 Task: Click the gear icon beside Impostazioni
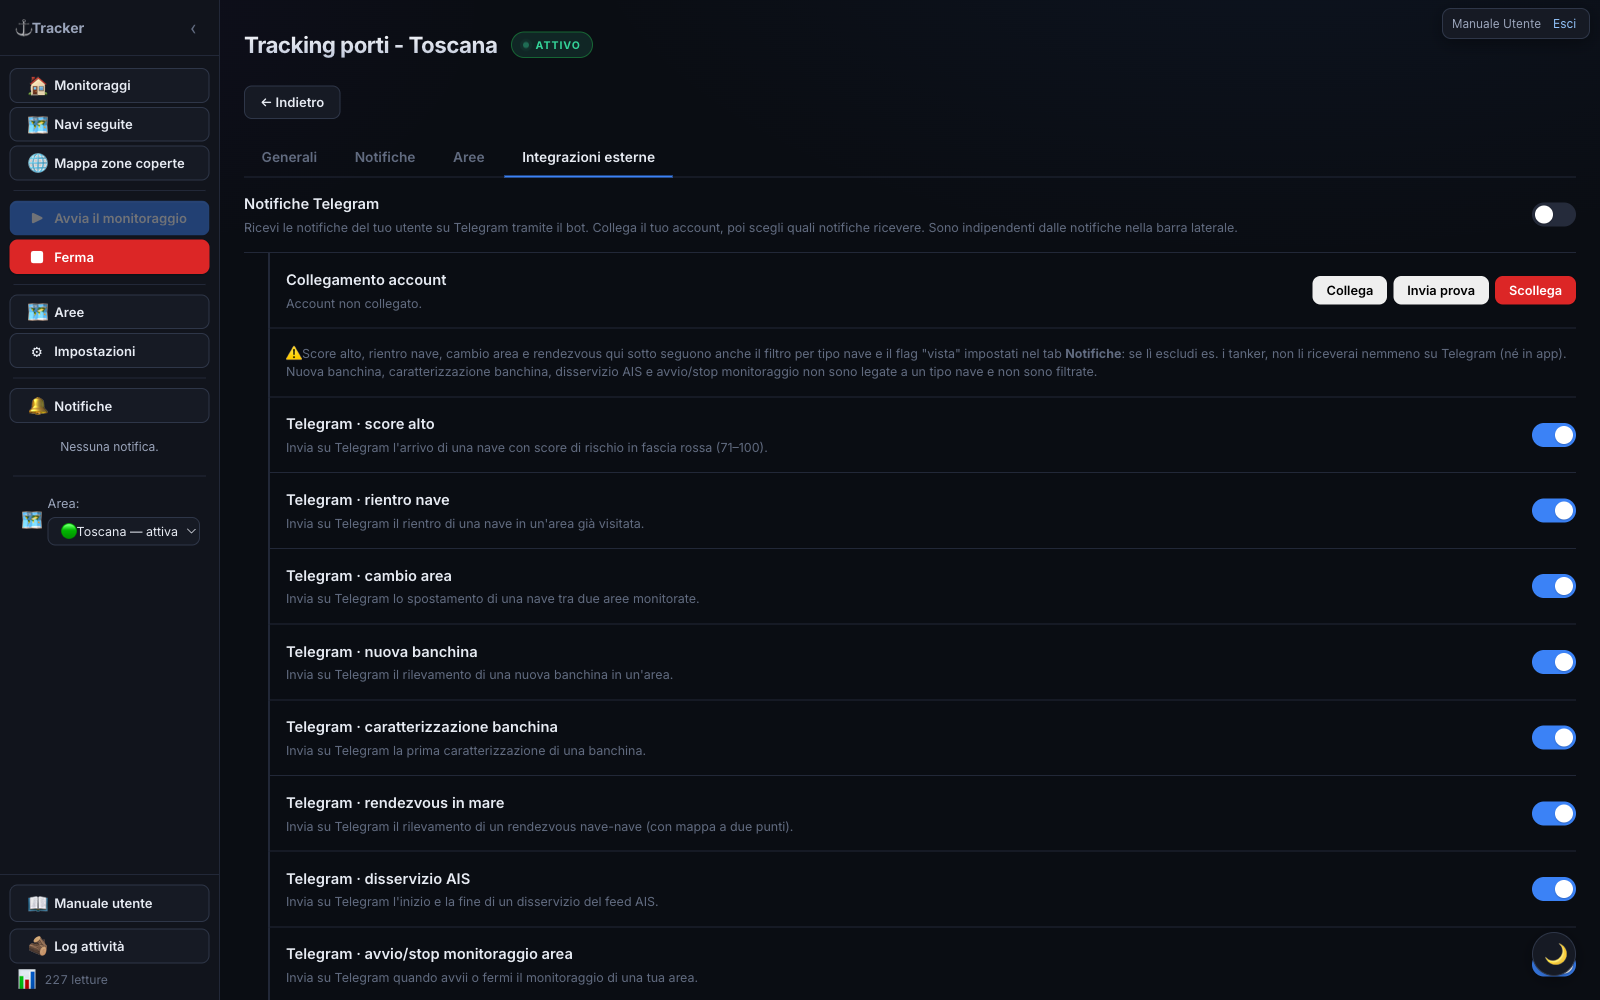pos(37,352)
